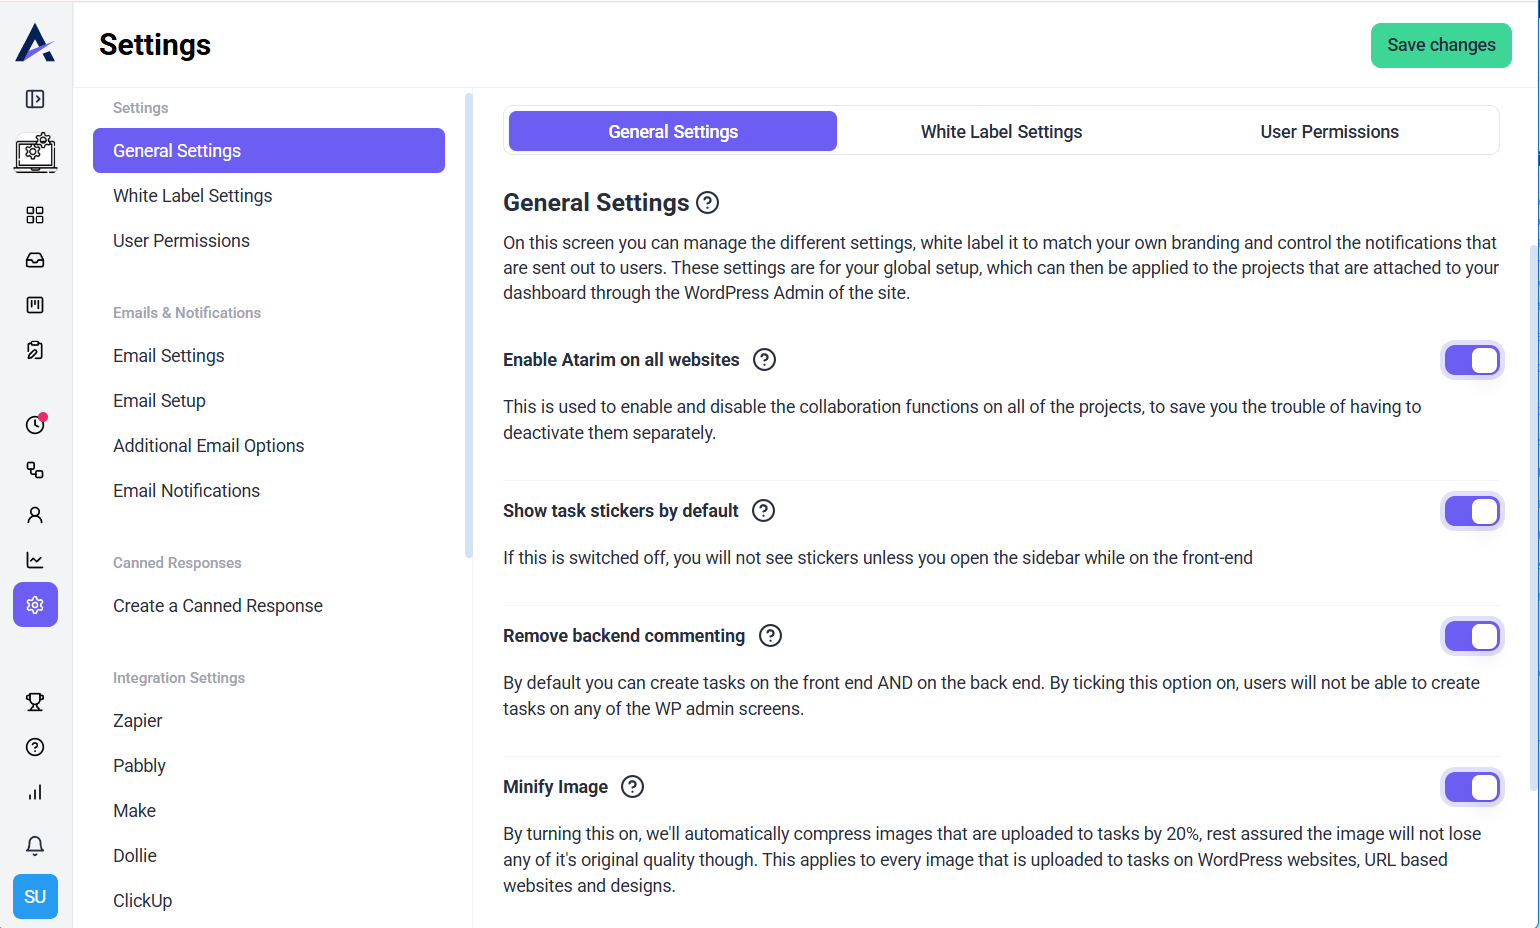Click the line chart reports icon

(x=35, y=560)
